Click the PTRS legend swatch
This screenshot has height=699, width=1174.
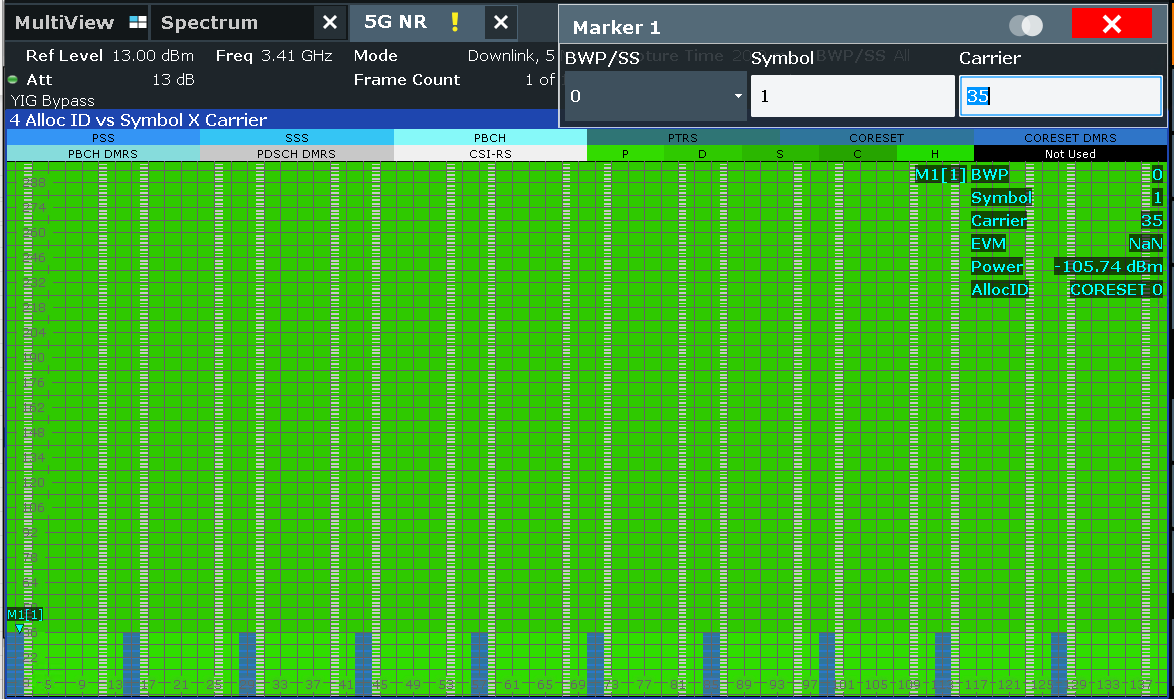683,138
